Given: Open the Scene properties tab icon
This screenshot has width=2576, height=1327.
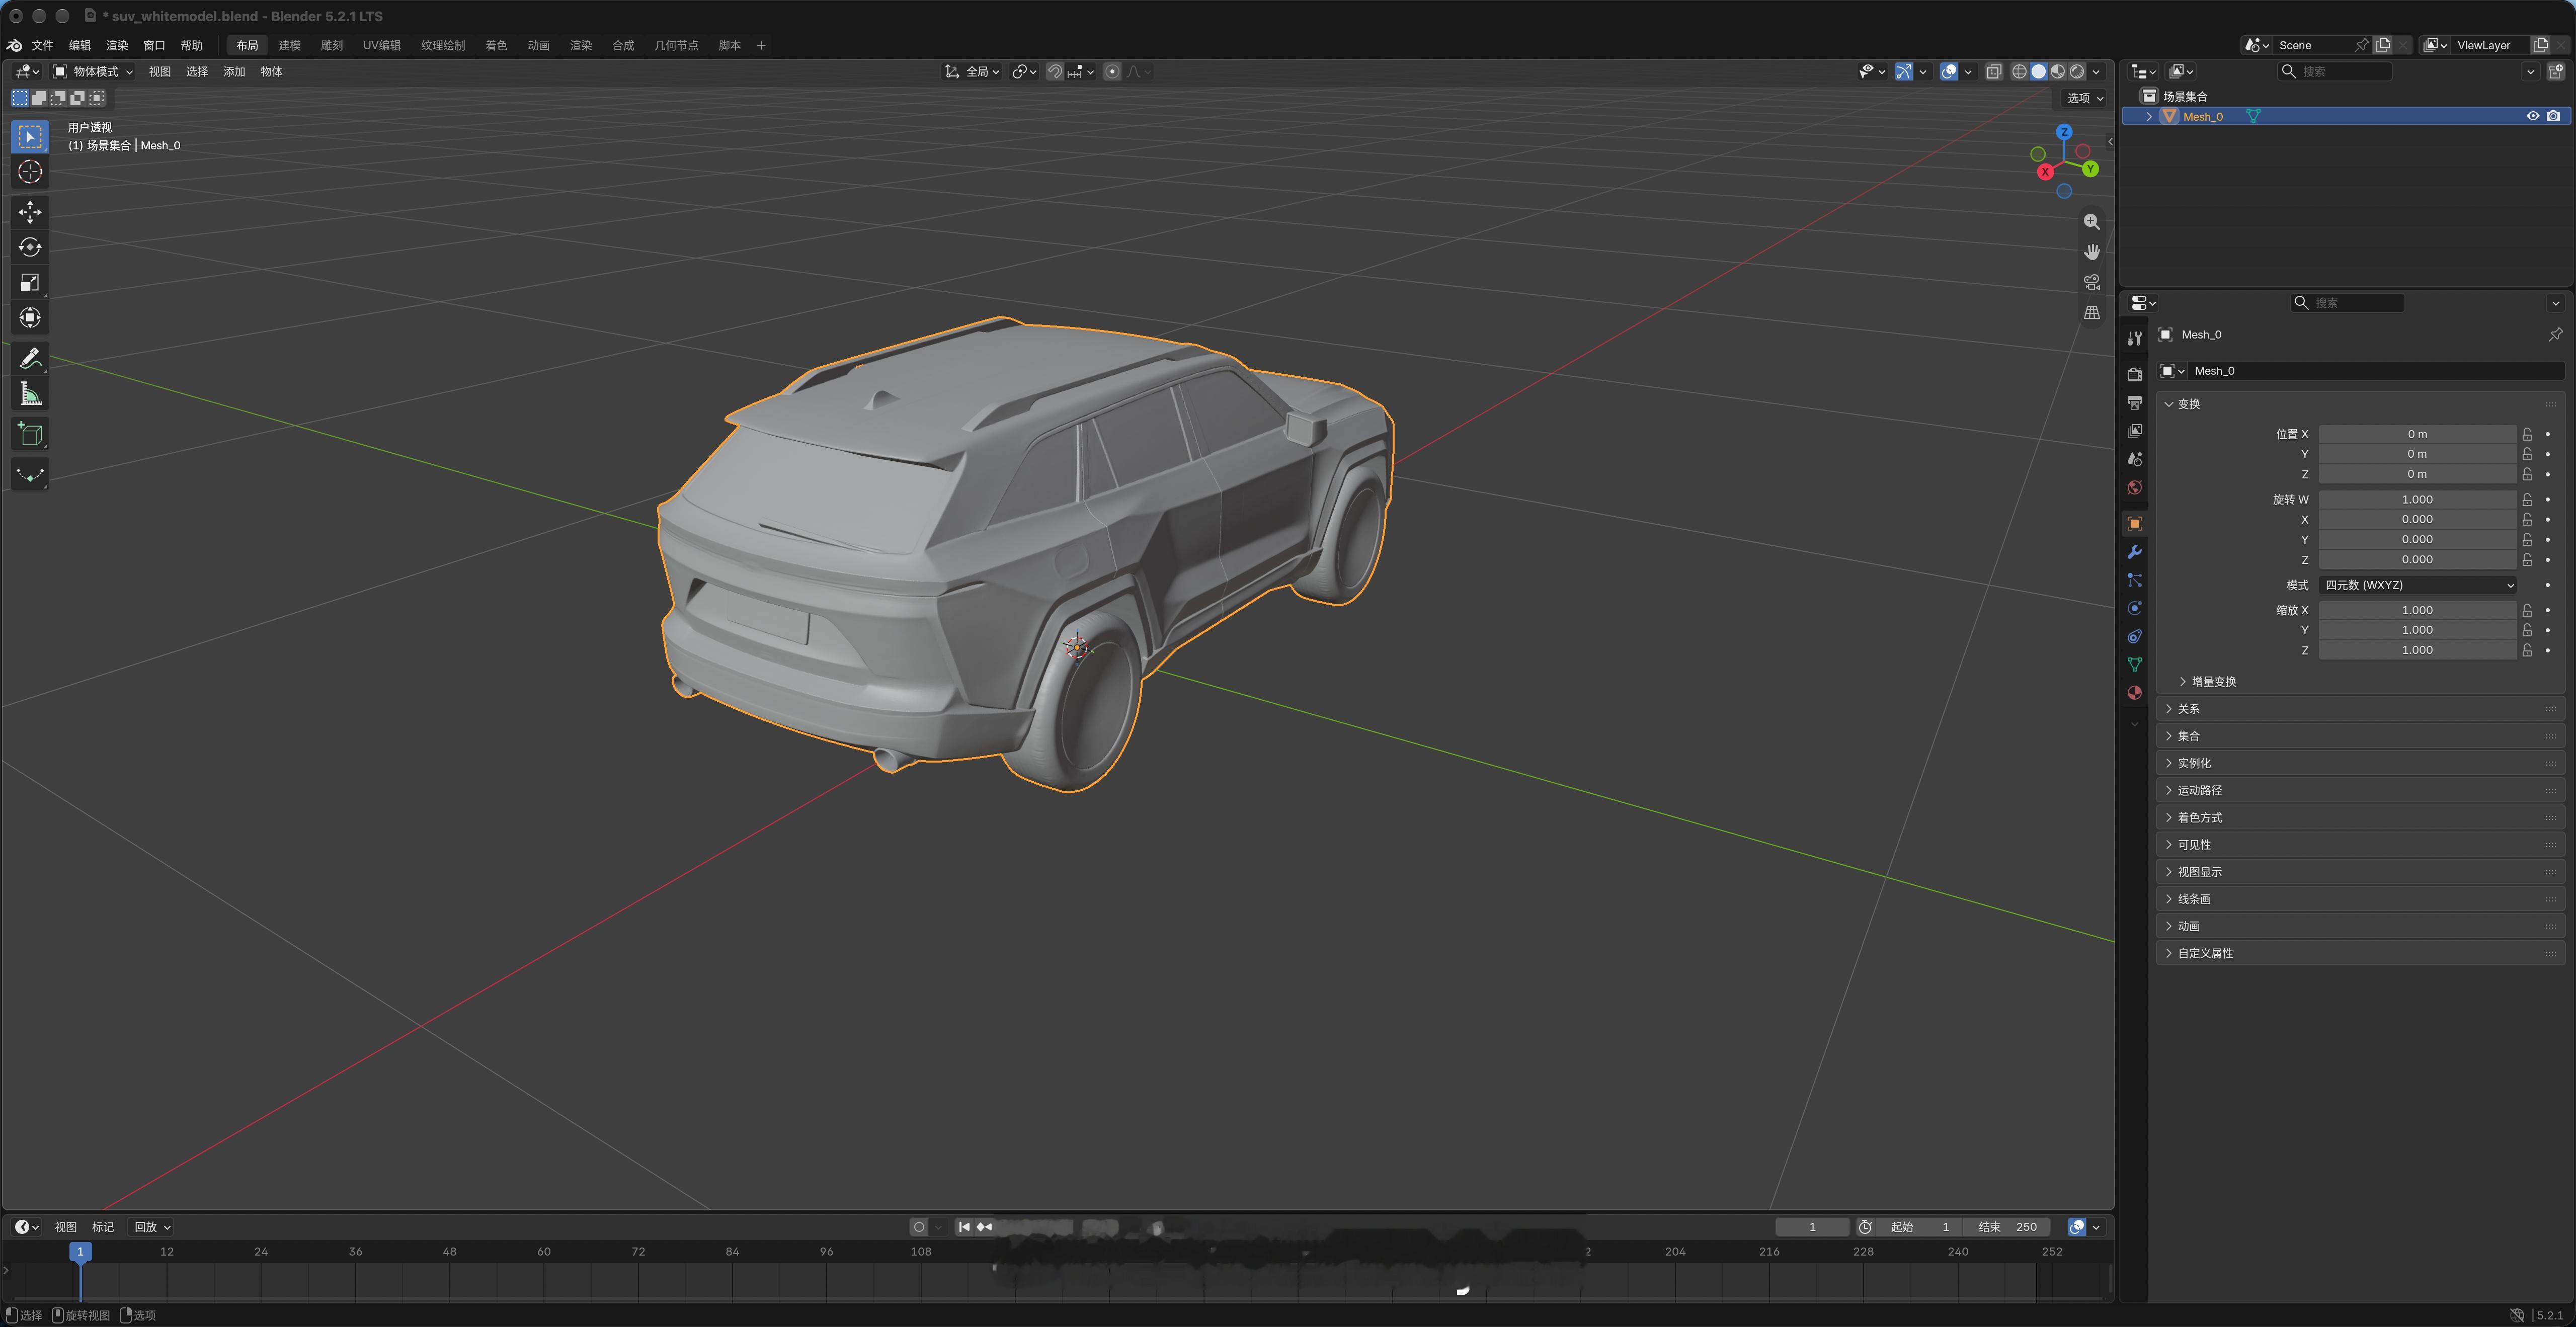Looking at the screenshot, I should click(x=2134, y=459).
